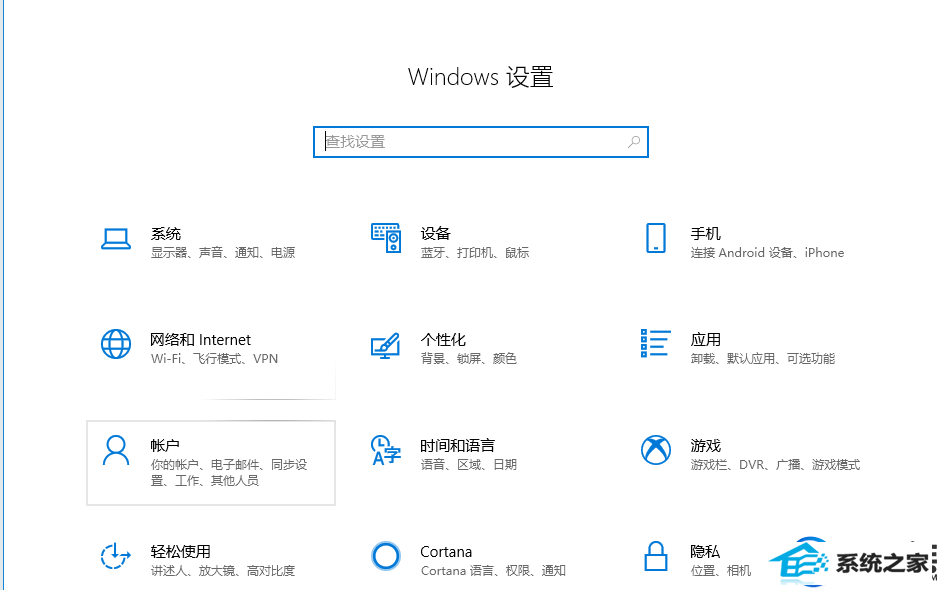Click the laptop icon for 系统

[x=116, y=239]
